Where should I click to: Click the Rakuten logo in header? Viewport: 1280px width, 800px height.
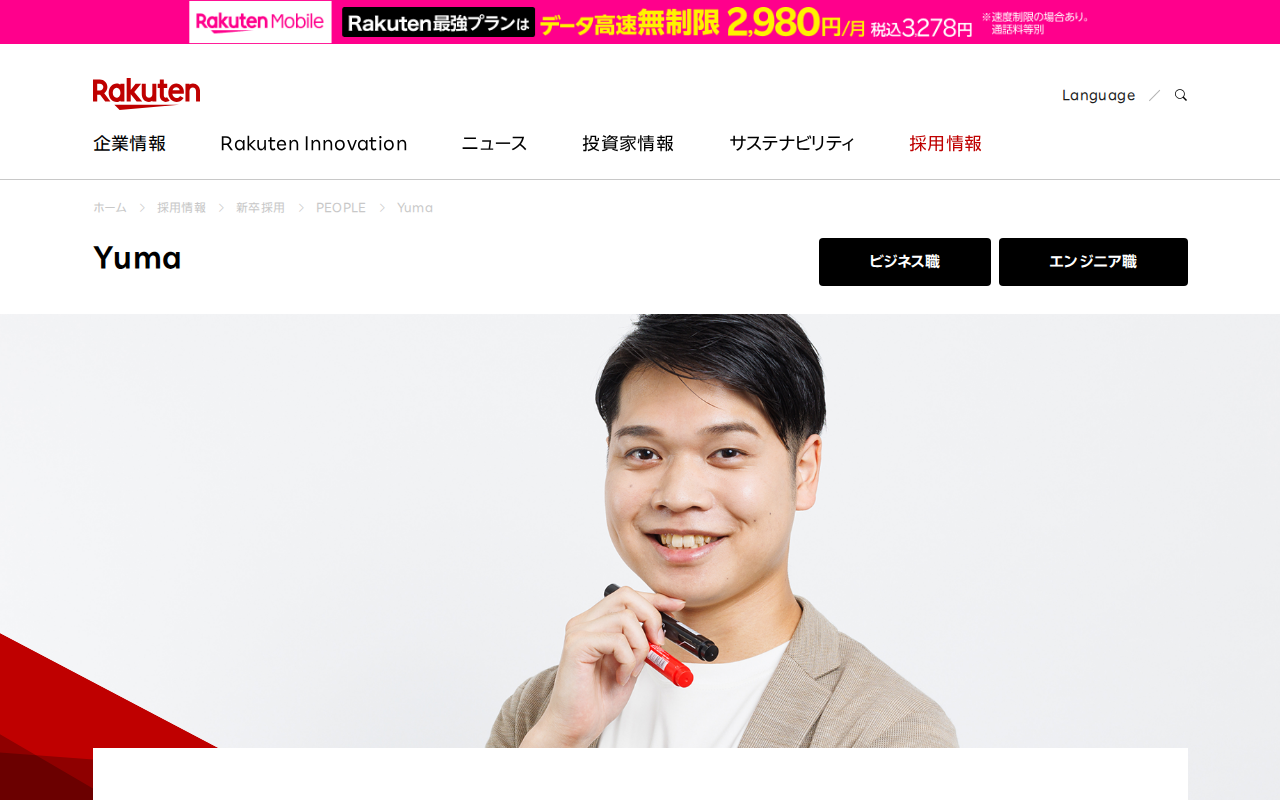[x=146, y=93]
